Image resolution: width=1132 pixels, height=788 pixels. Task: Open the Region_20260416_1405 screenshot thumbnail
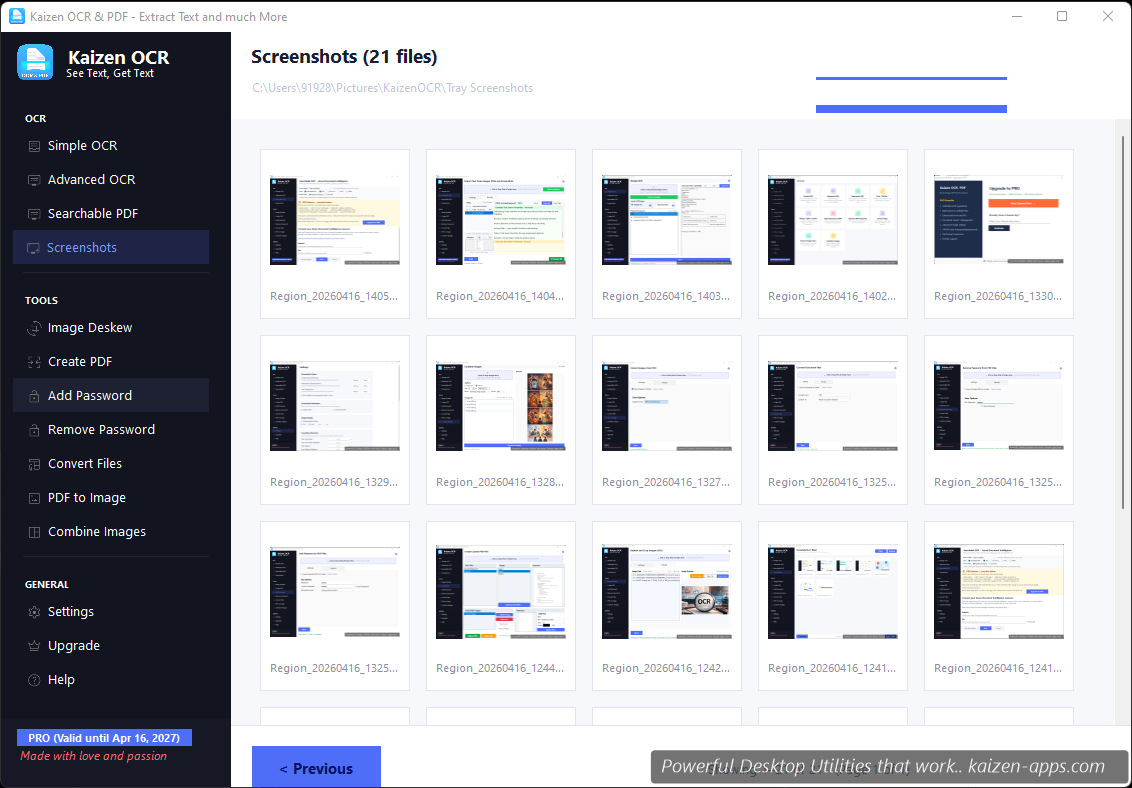334,220
